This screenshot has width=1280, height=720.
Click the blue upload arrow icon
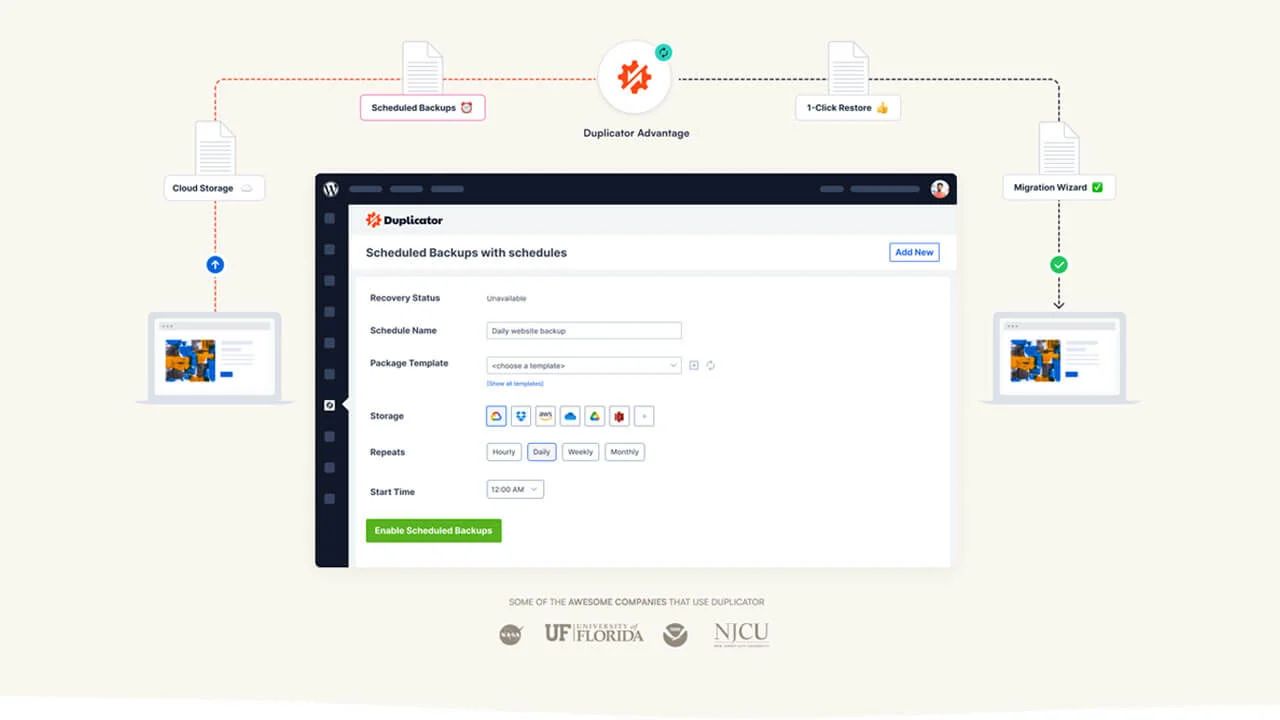click(x=215, y=265)
